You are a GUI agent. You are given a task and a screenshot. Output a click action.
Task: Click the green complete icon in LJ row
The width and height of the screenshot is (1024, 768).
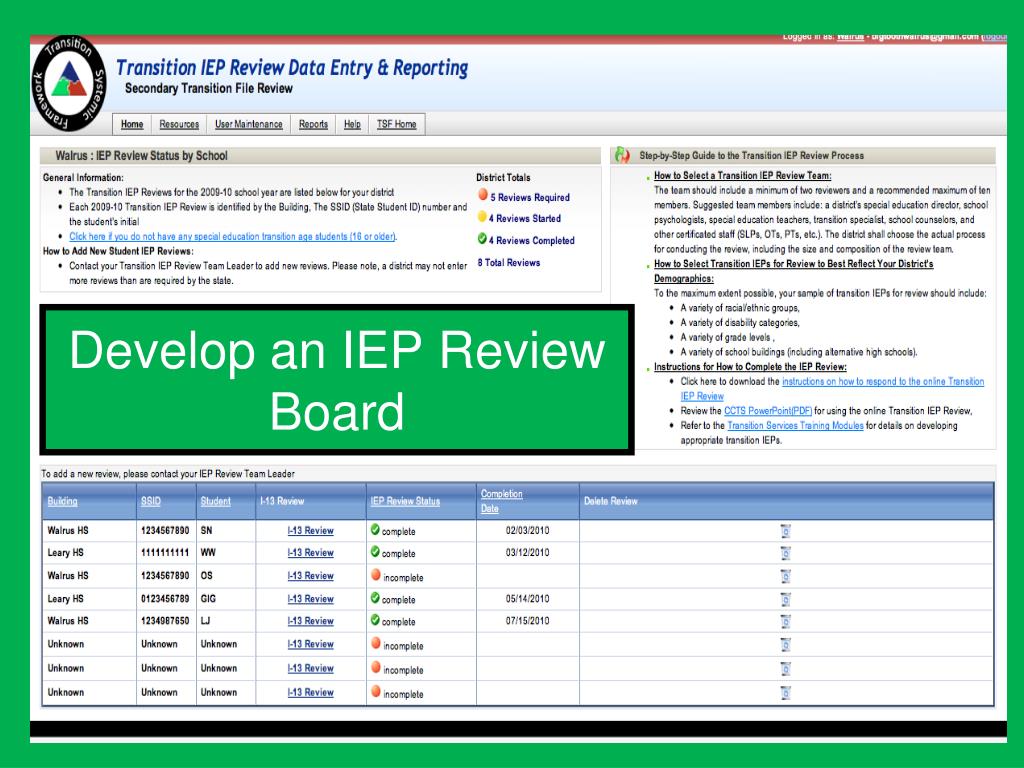click(375, 620)
